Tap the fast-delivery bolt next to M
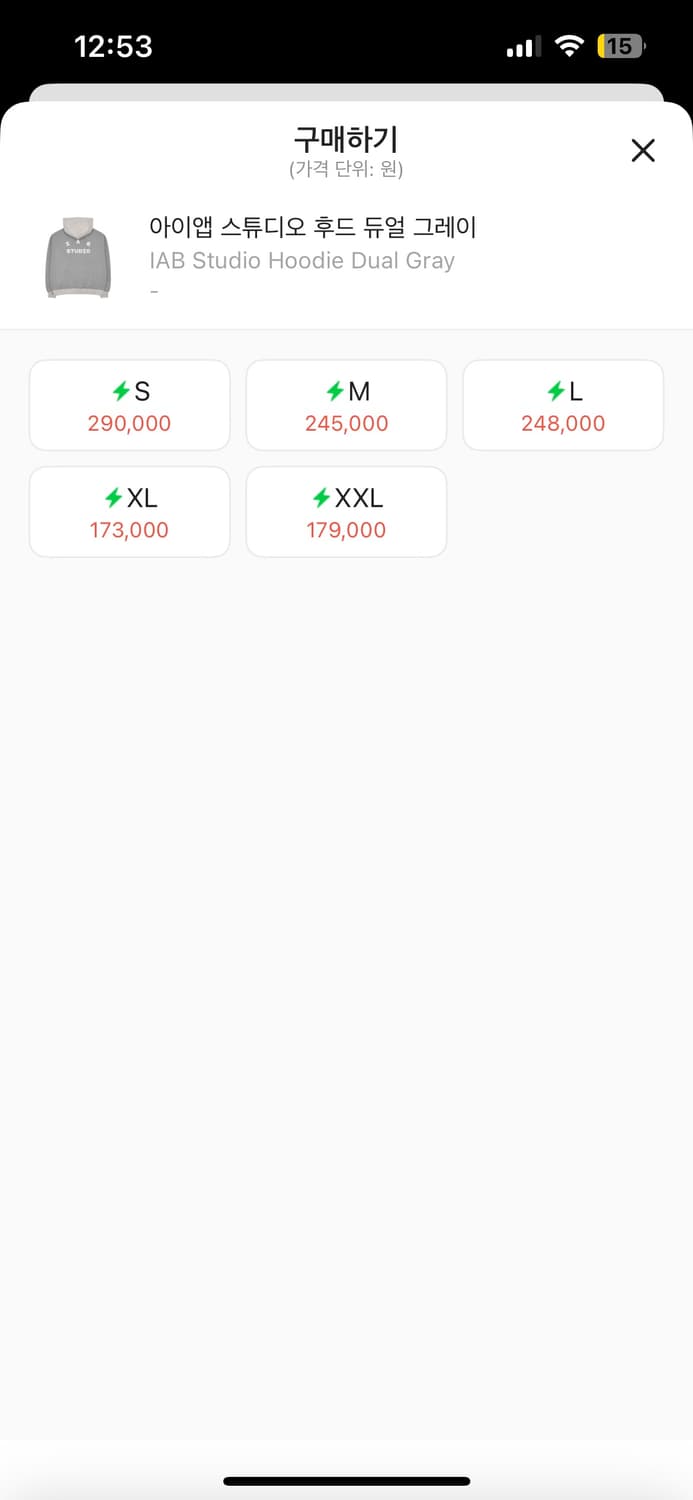 coord(335,392)
